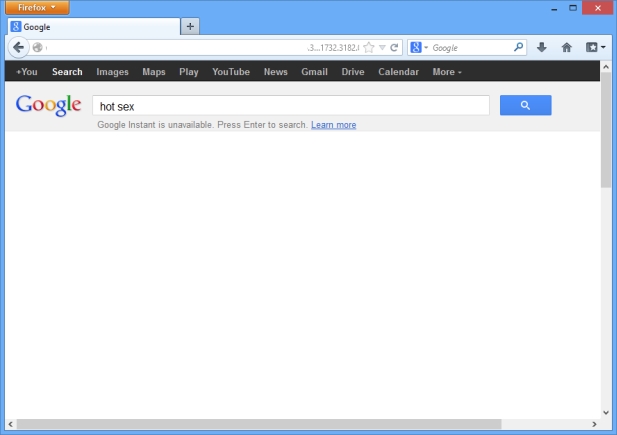Screen dimensions: 617x435
Task: Expand the search engine selector dropdown
Action: coord(419,48)
